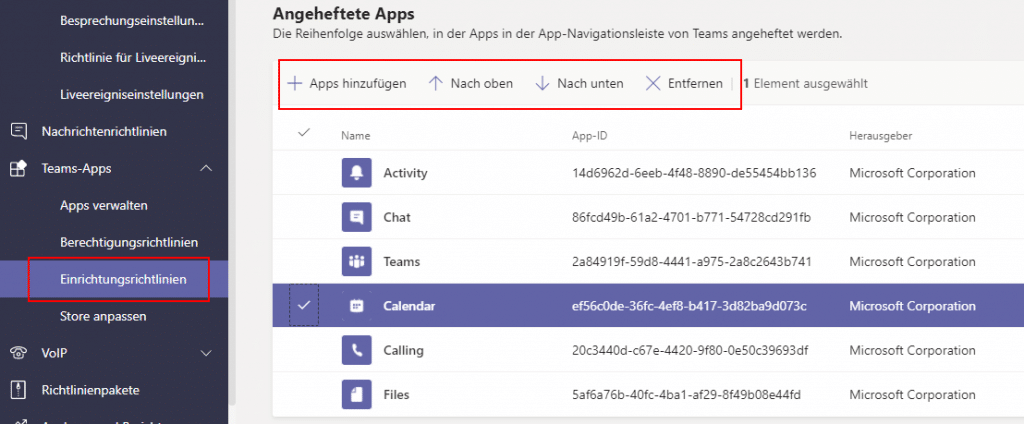
Task: Click the Teams-Apps sidebar icon
Action: (18, 169)
